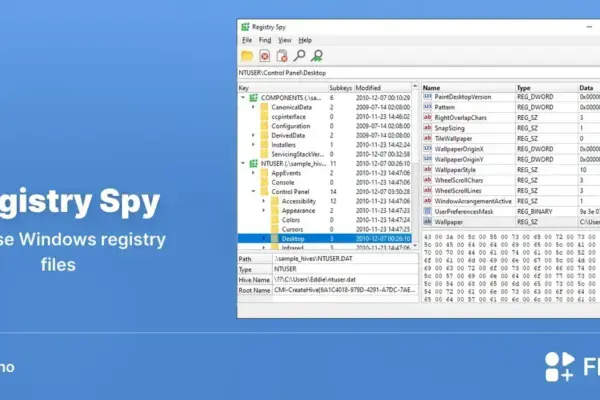
Task: Click the CanonicalData folder icon
Action: click(264, 107)
